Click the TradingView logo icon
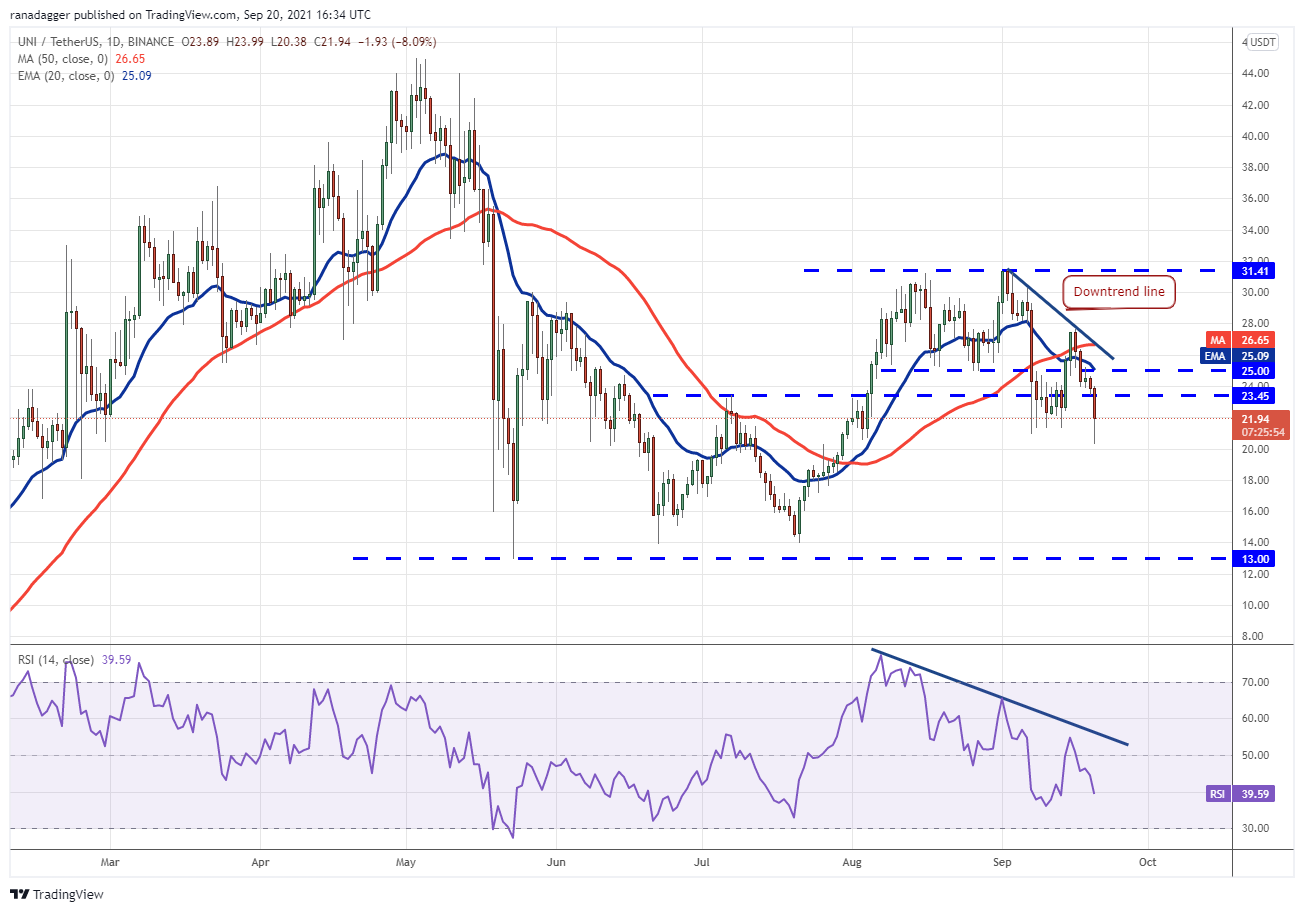 click(21, 894)
